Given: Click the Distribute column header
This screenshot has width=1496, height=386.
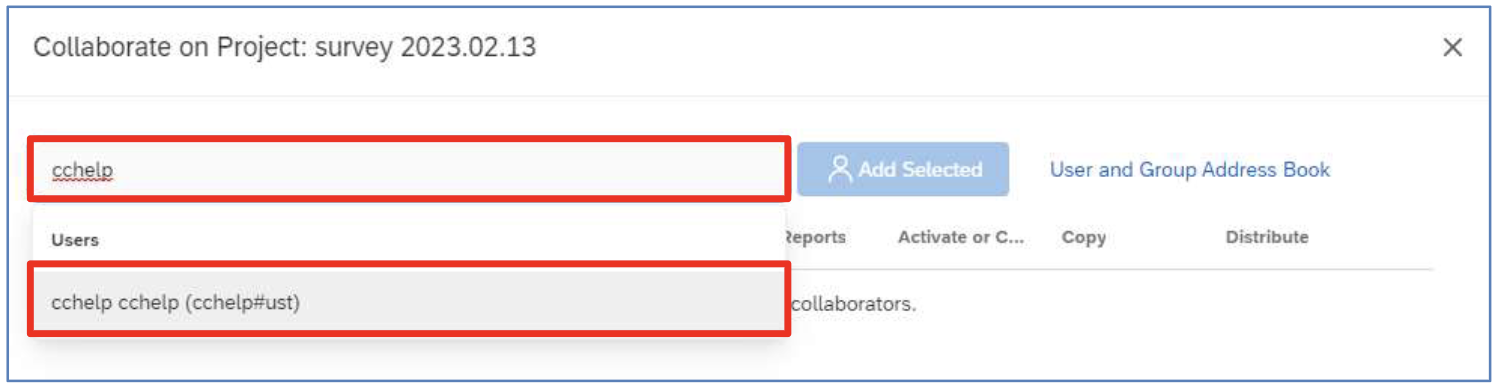Looking at the screenshot, I should (1267, 237).
